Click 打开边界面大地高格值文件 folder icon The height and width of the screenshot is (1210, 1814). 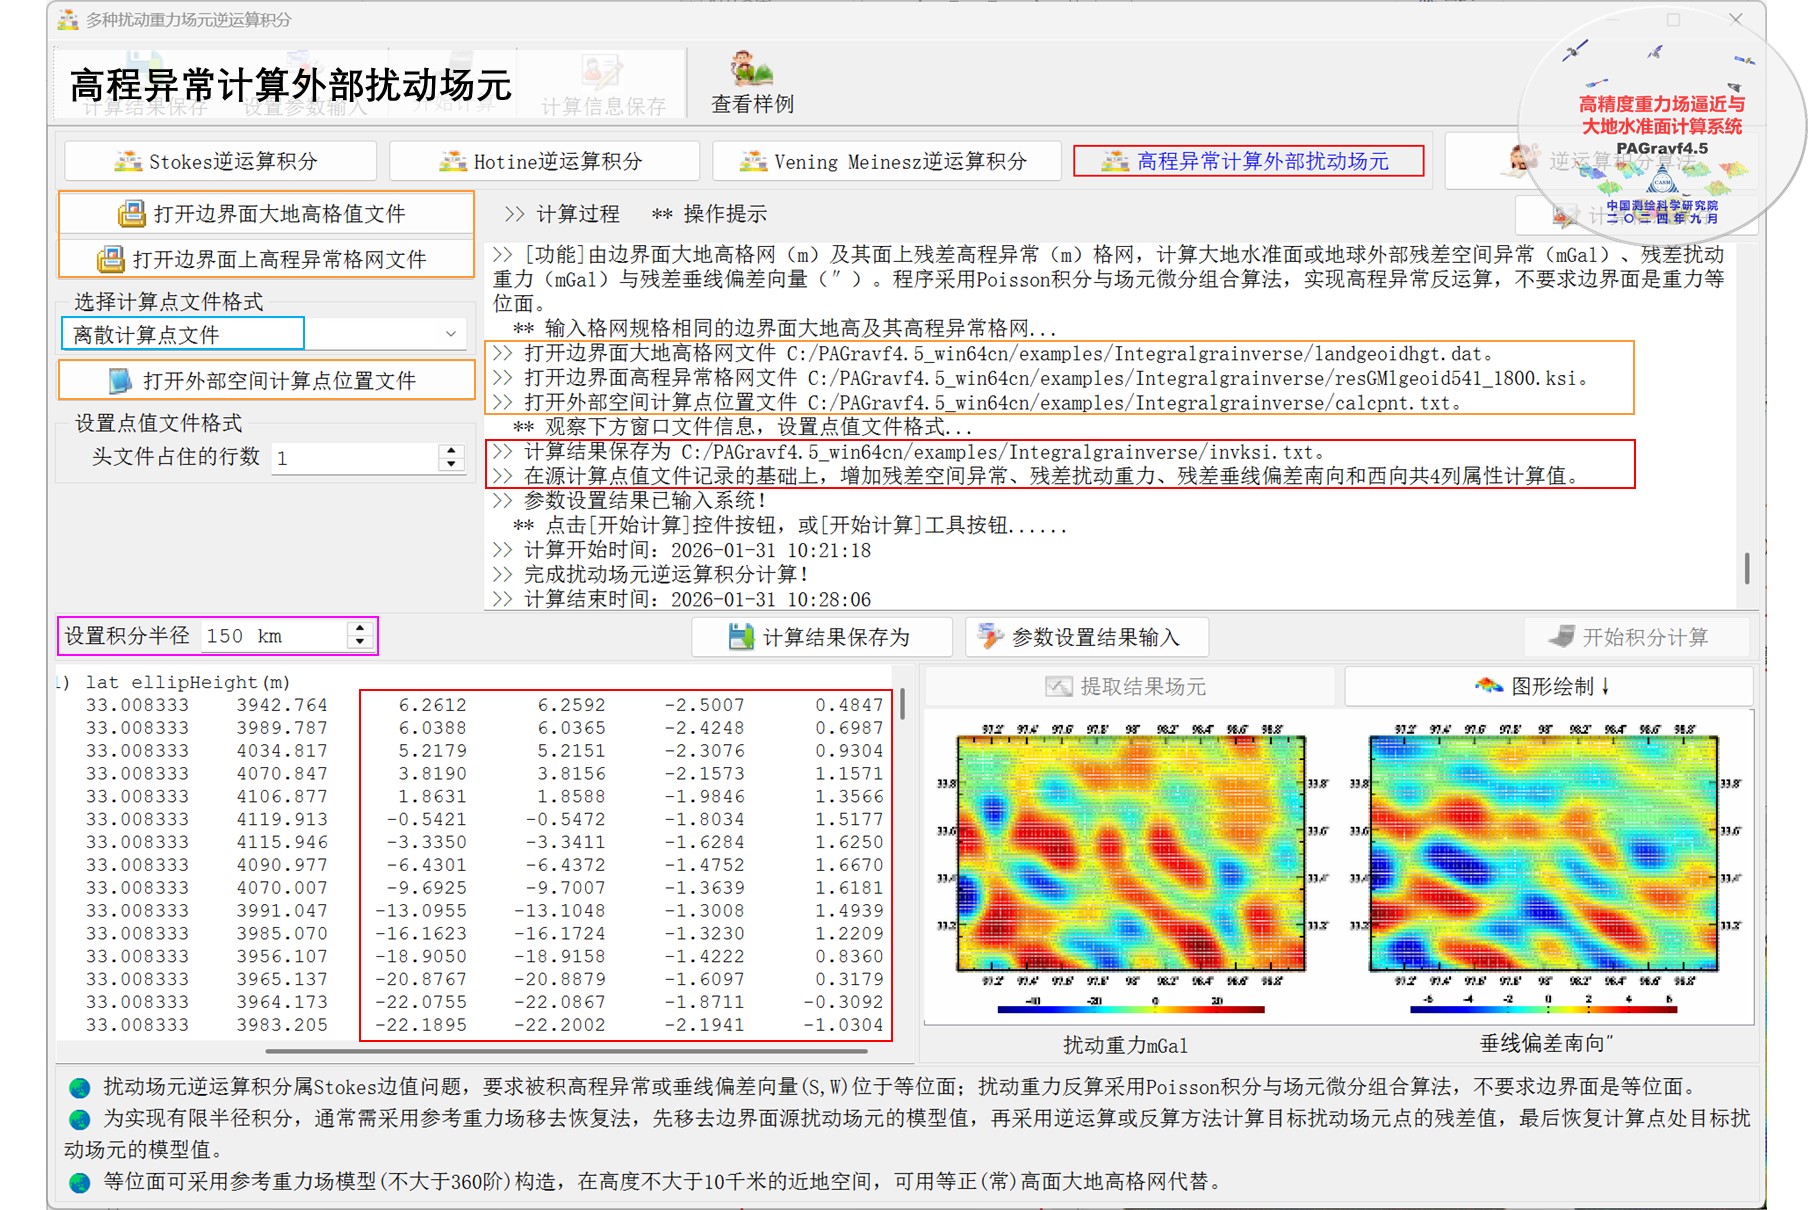(131, 214)
